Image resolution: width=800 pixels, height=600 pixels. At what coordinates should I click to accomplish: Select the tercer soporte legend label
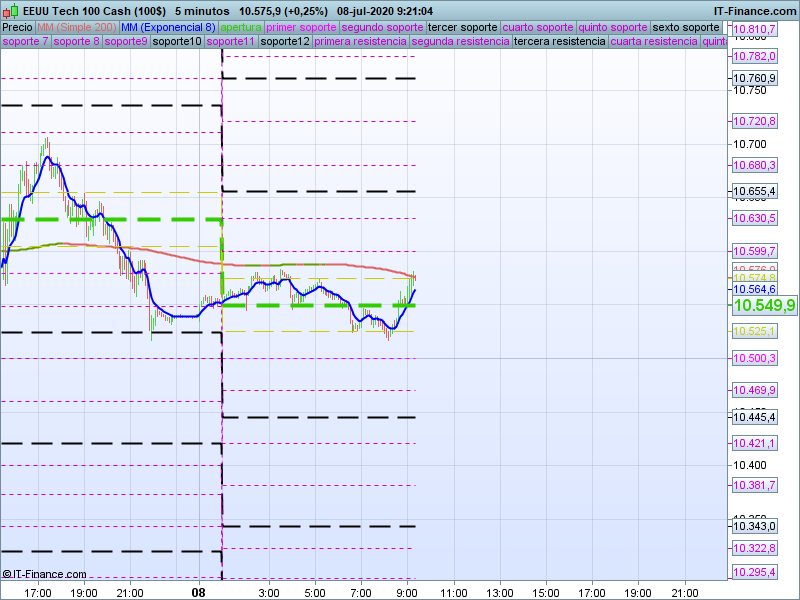click(462, 27)
